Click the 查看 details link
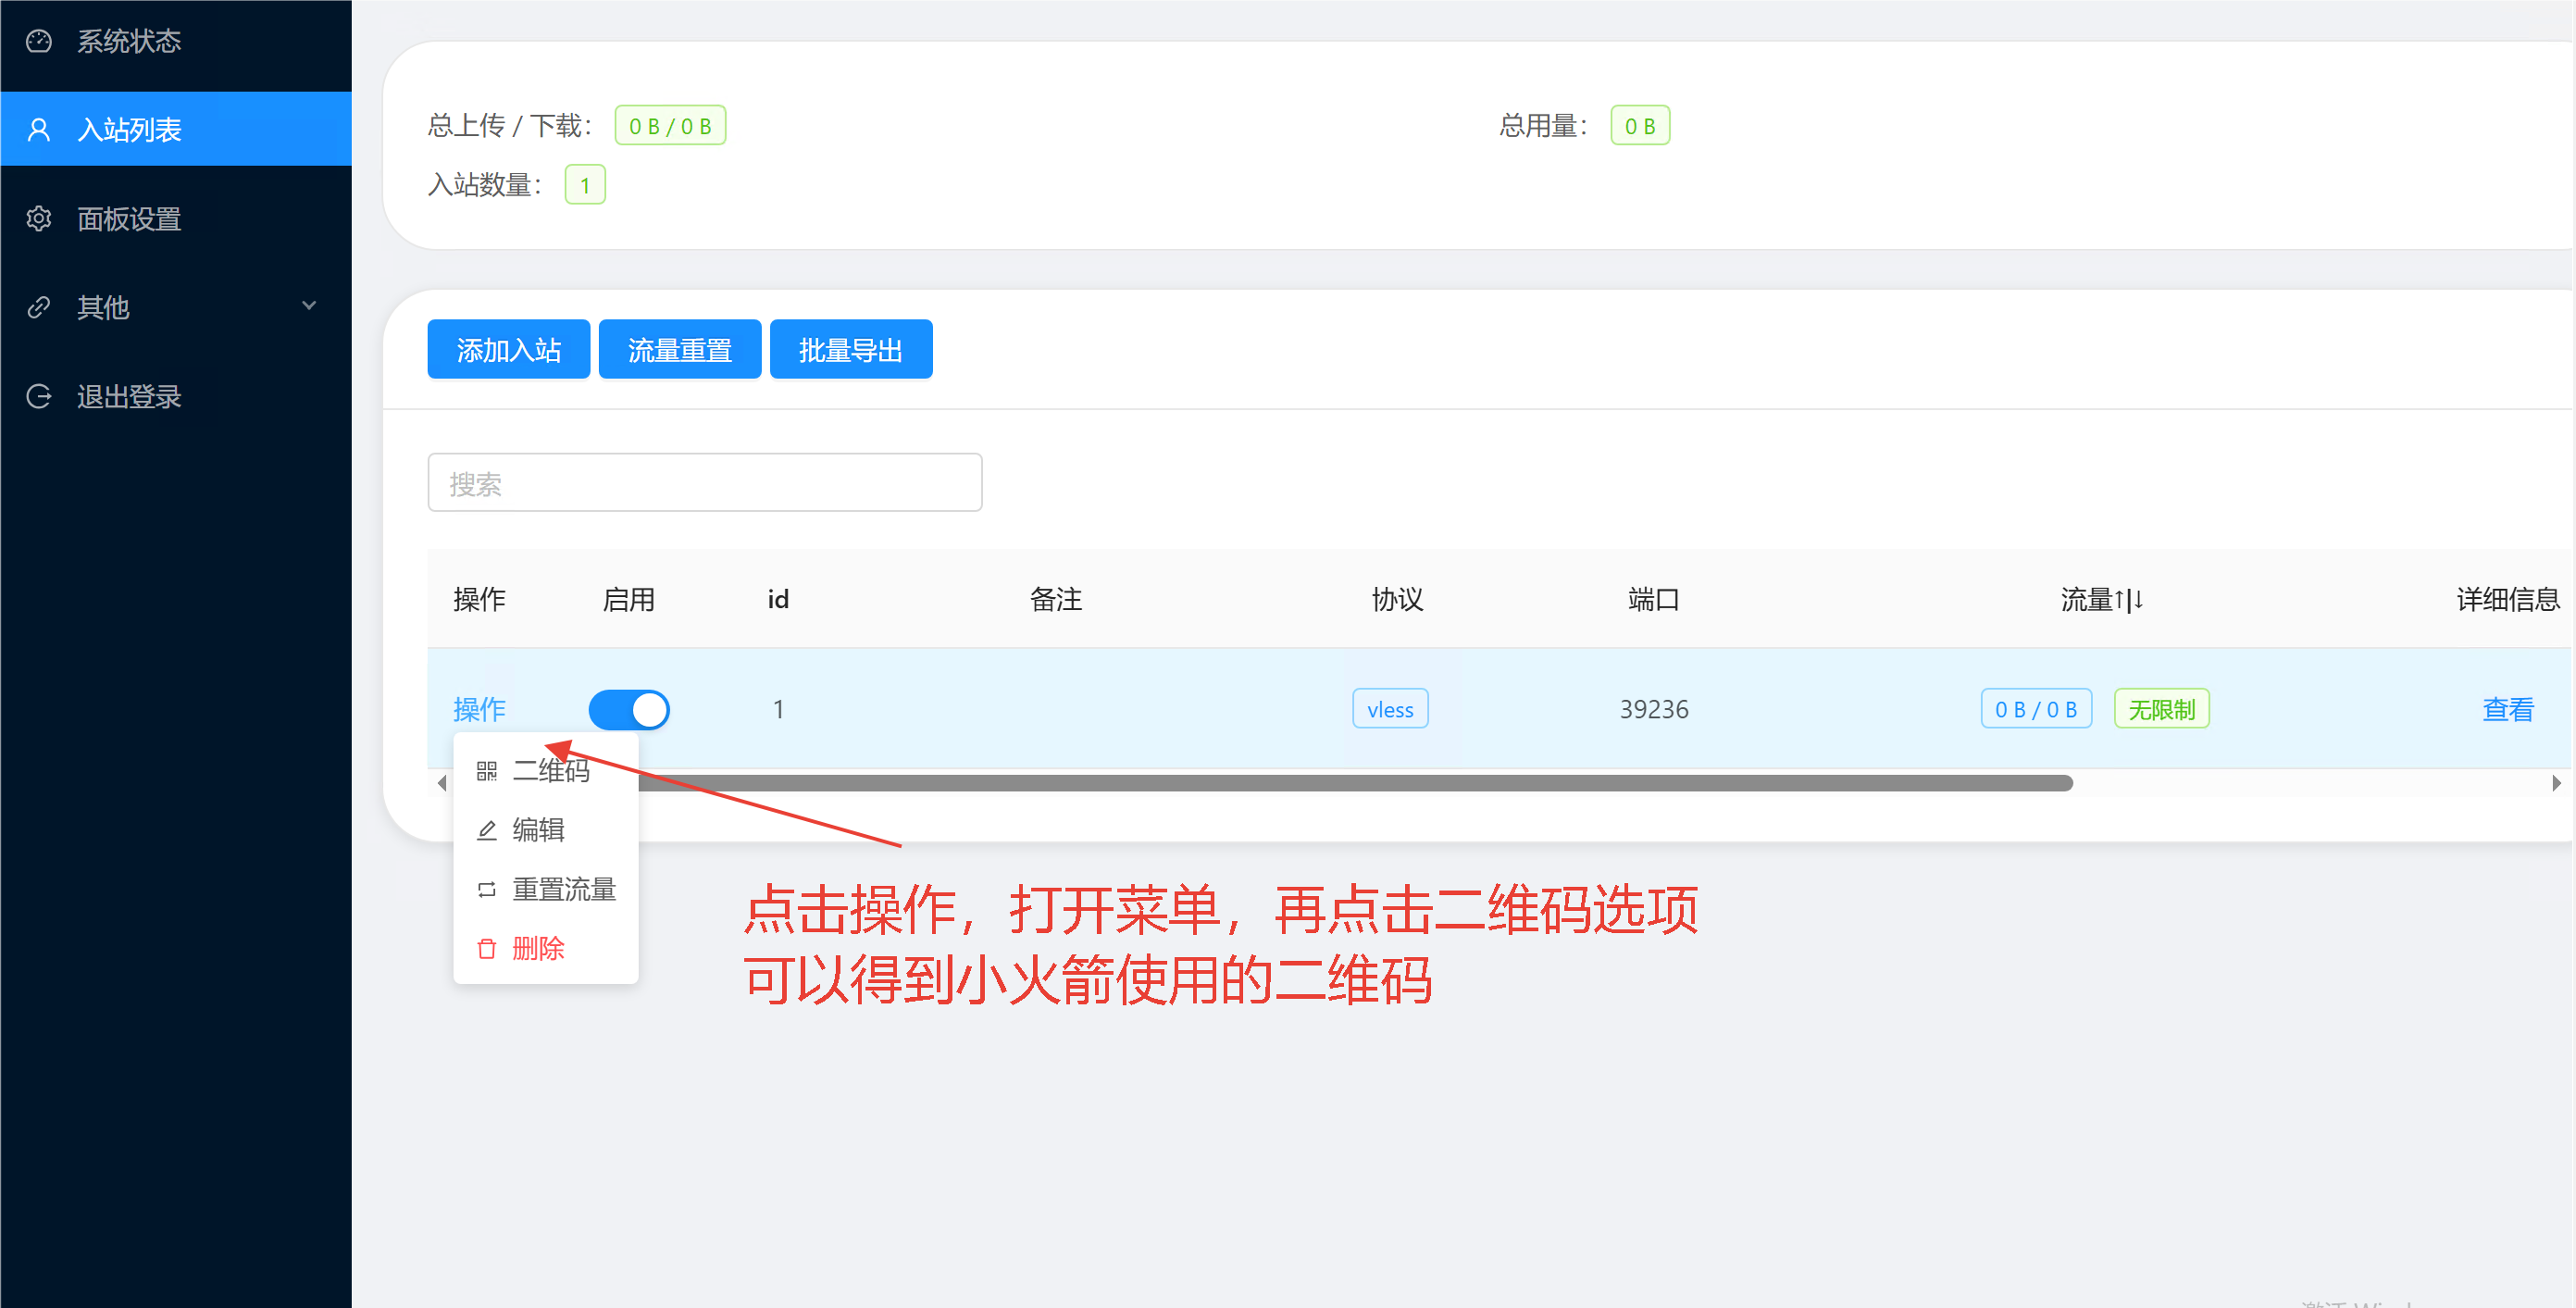 click(2507, 709)
